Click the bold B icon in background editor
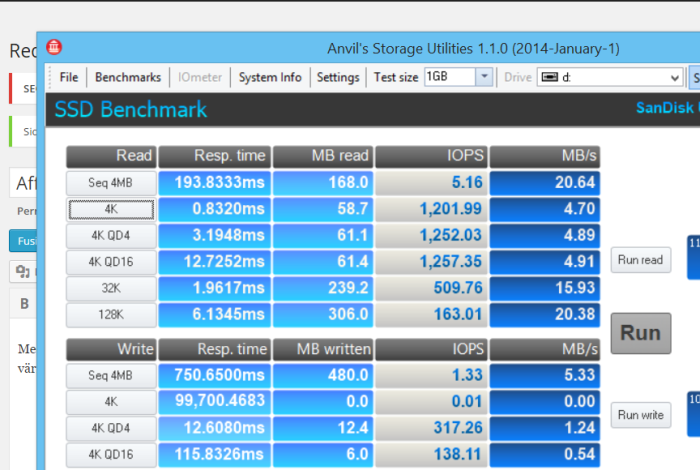The image size is (700, 470). coord(25,303)
